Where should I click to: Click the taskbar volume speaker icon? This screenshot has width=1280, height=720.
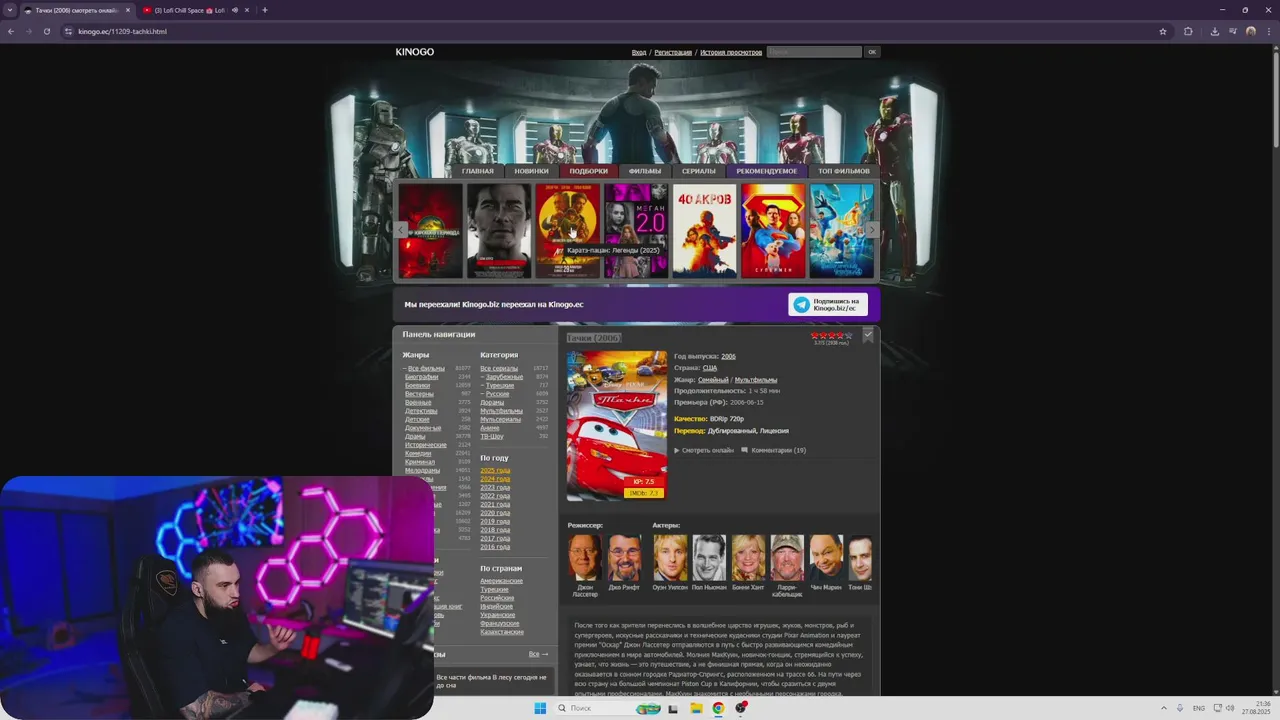click(x=1230, y=708)
